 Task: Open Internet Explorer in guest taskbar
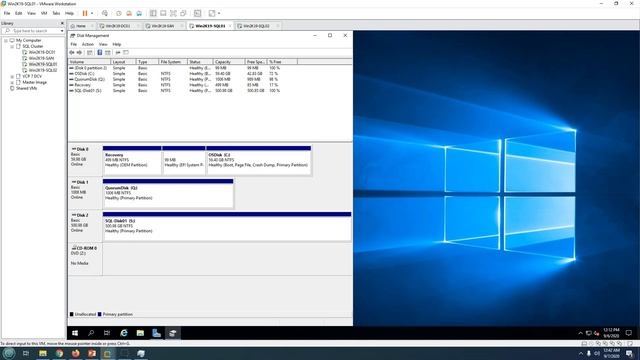(124, 333)
